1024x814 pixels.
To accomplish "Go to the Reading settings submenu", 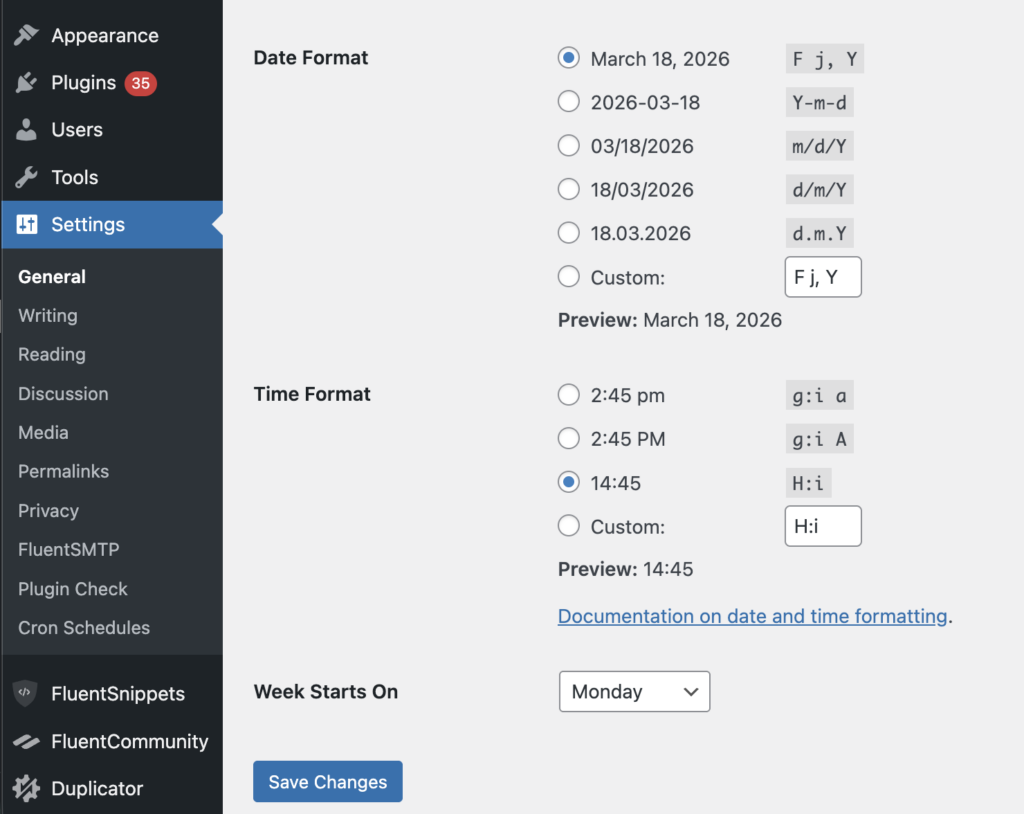I will 52,354.
